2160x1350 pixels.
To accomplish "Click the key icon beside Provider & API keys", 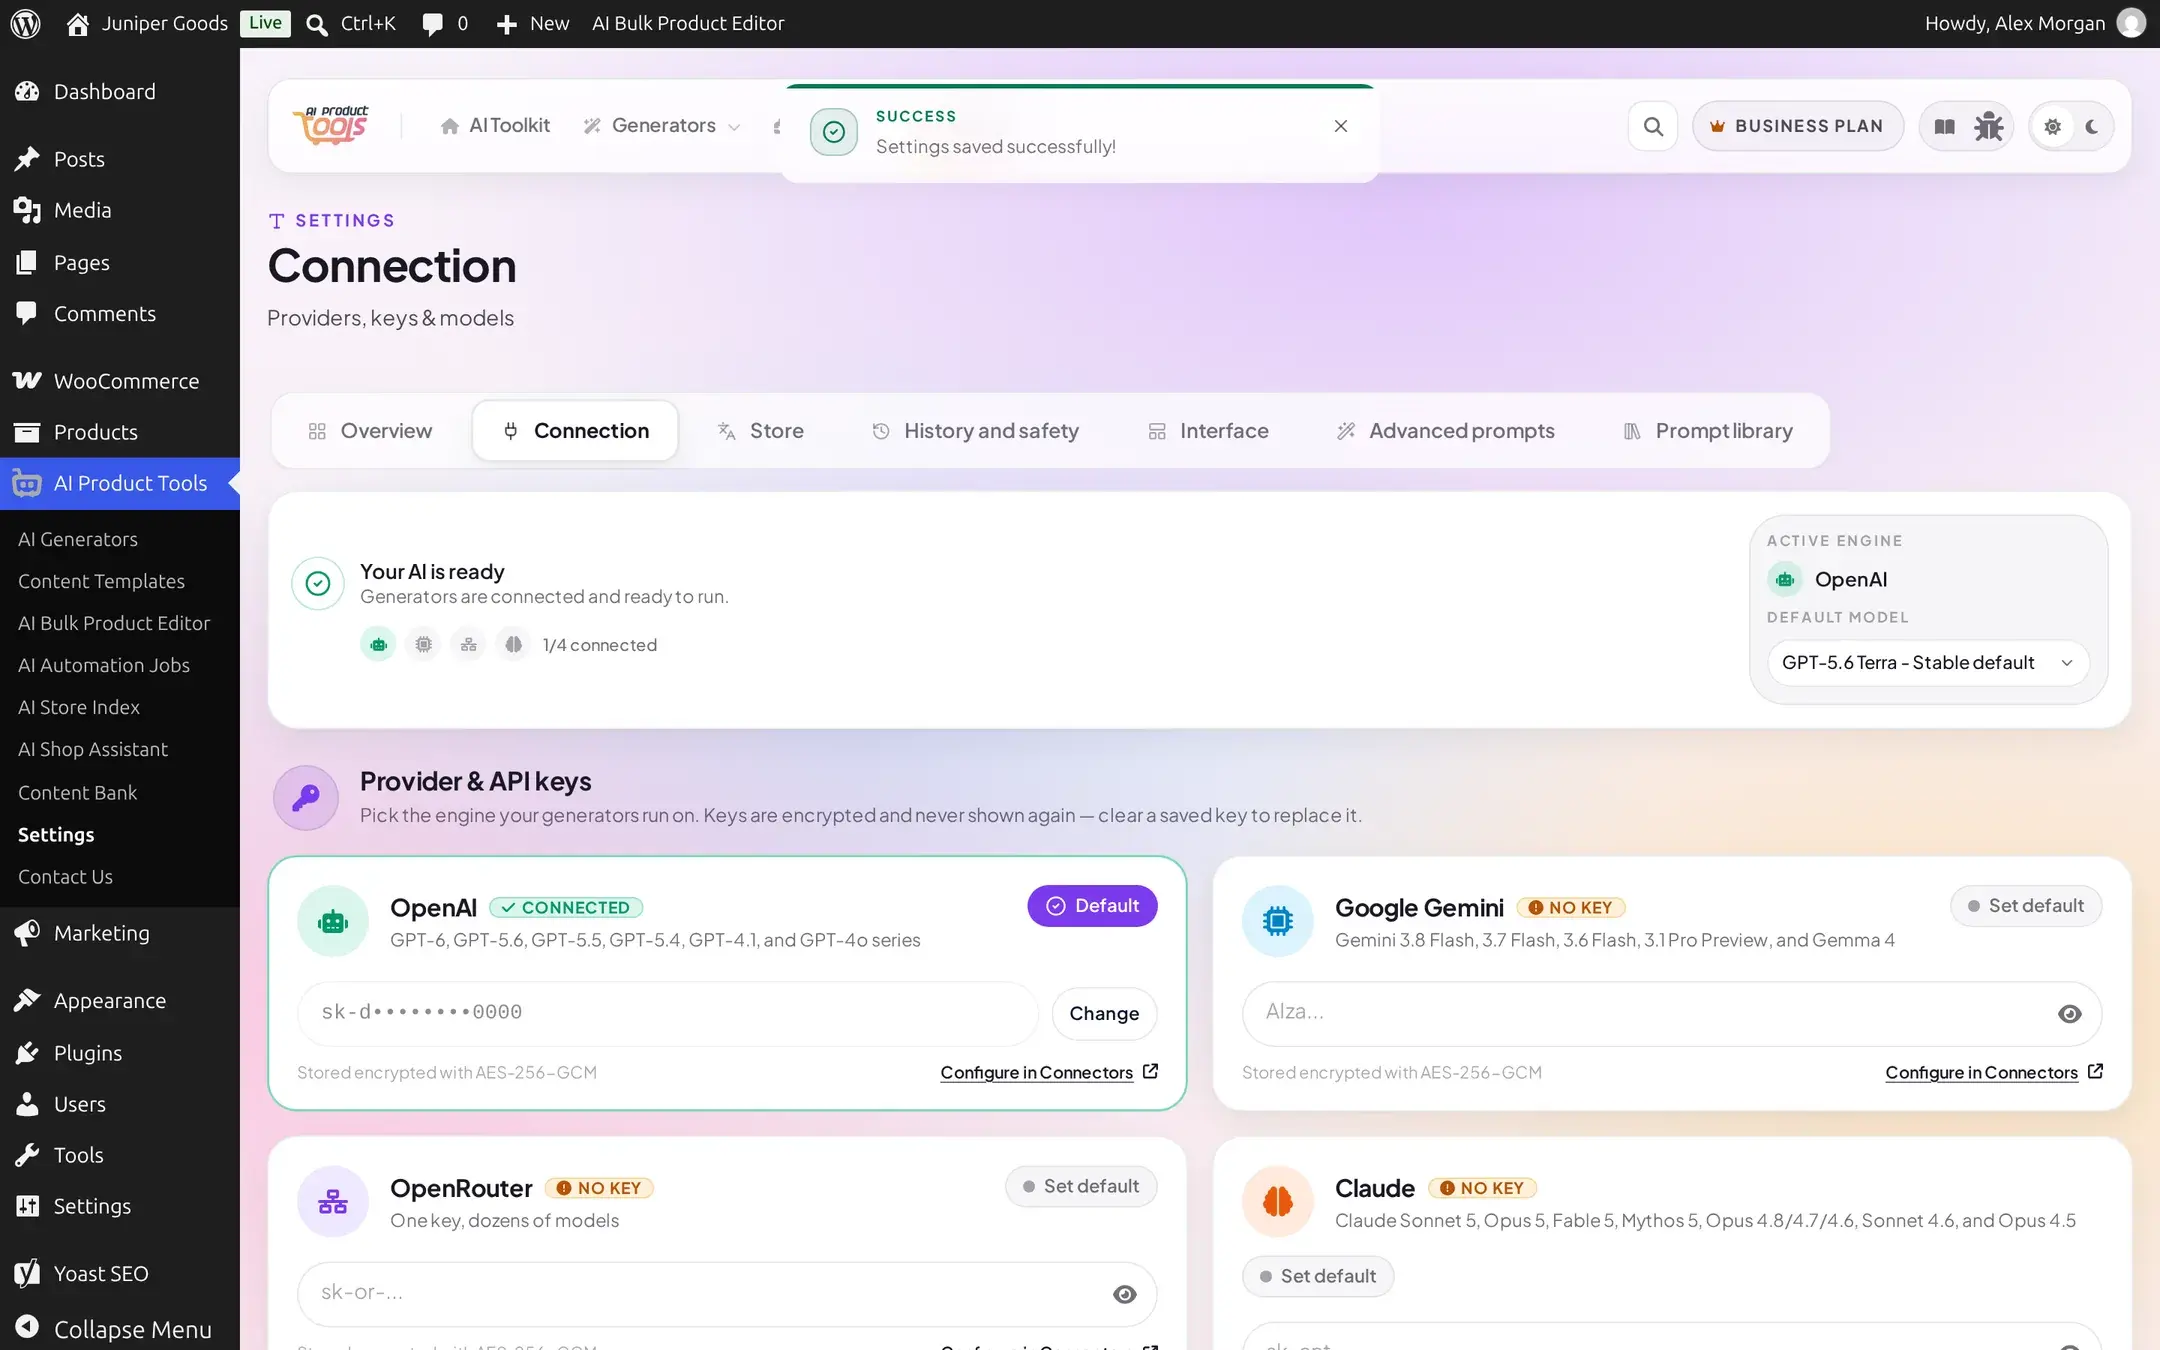I will click(306, 798).
